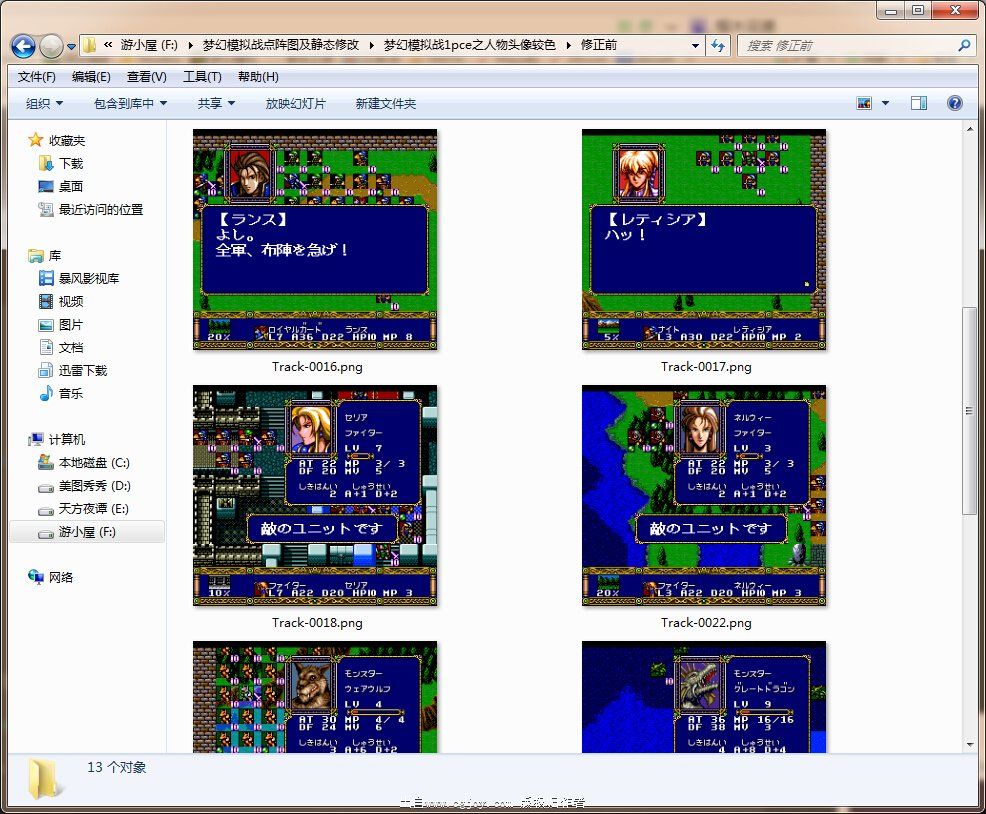Click the 新建文件夹 button

pyautogui.click(x=385, y=103)
